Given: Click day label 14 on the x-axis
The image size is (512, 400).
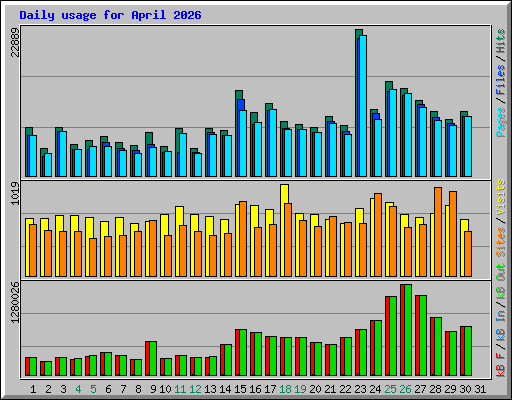Looking at the screenshot, I should [x=225, y=389].
